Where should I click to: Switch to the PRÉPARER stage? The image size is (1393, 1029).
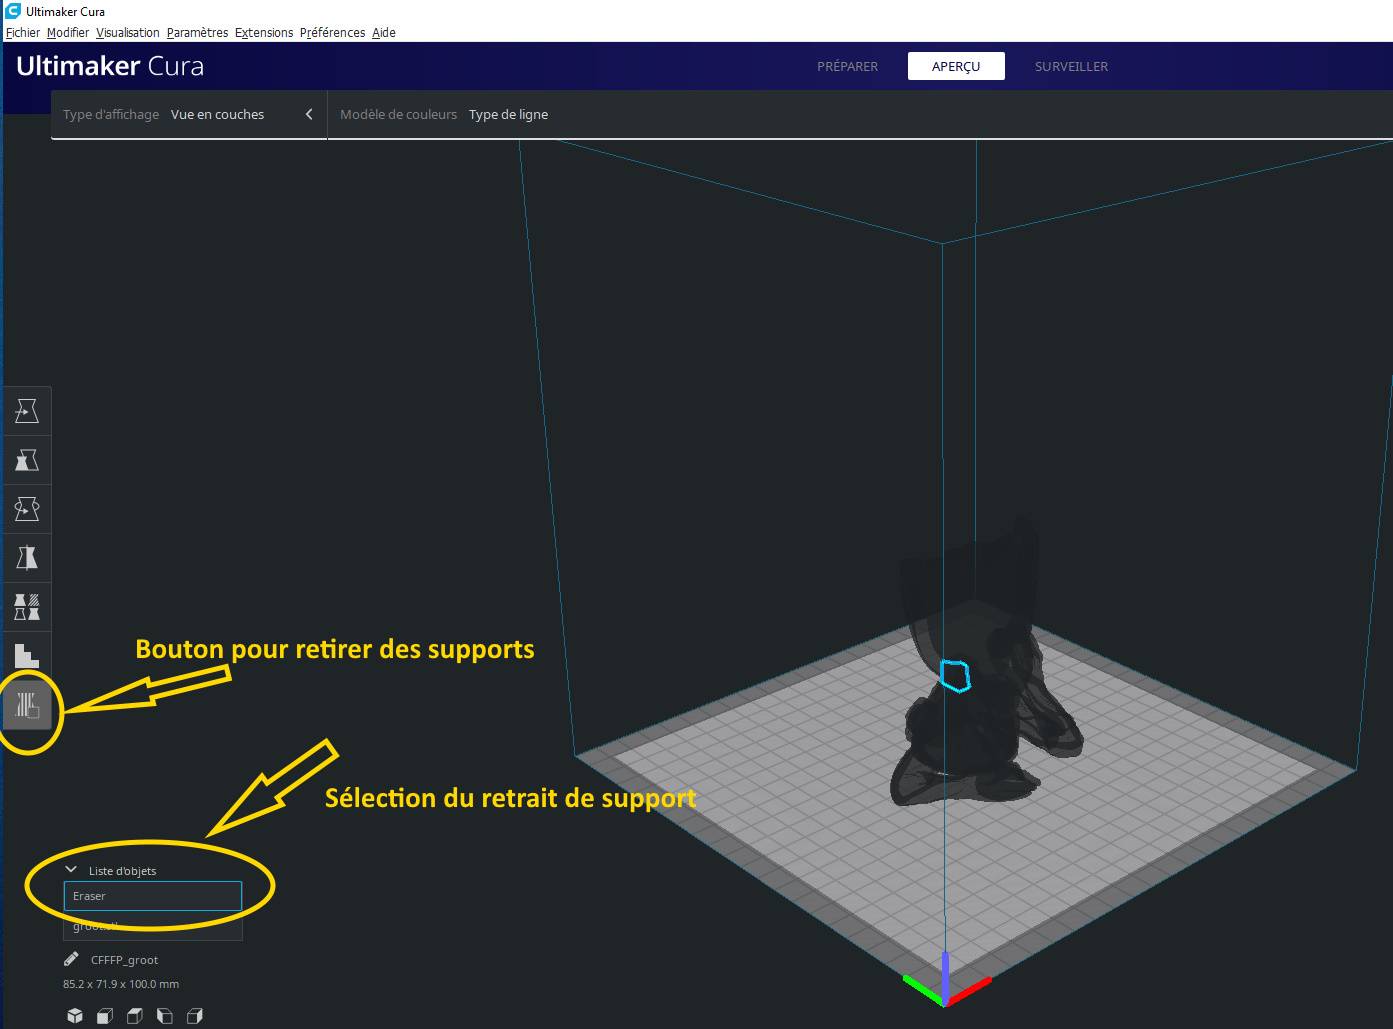847,66
